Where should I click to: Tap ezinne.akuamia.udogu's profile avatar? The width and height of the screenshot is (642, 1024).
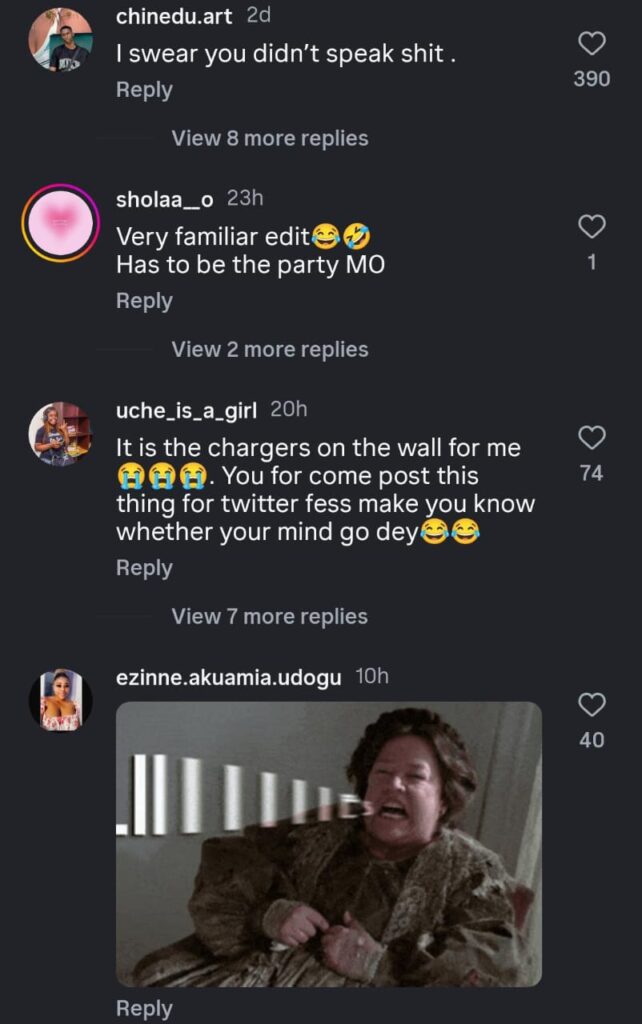click(x=60, y=700)
